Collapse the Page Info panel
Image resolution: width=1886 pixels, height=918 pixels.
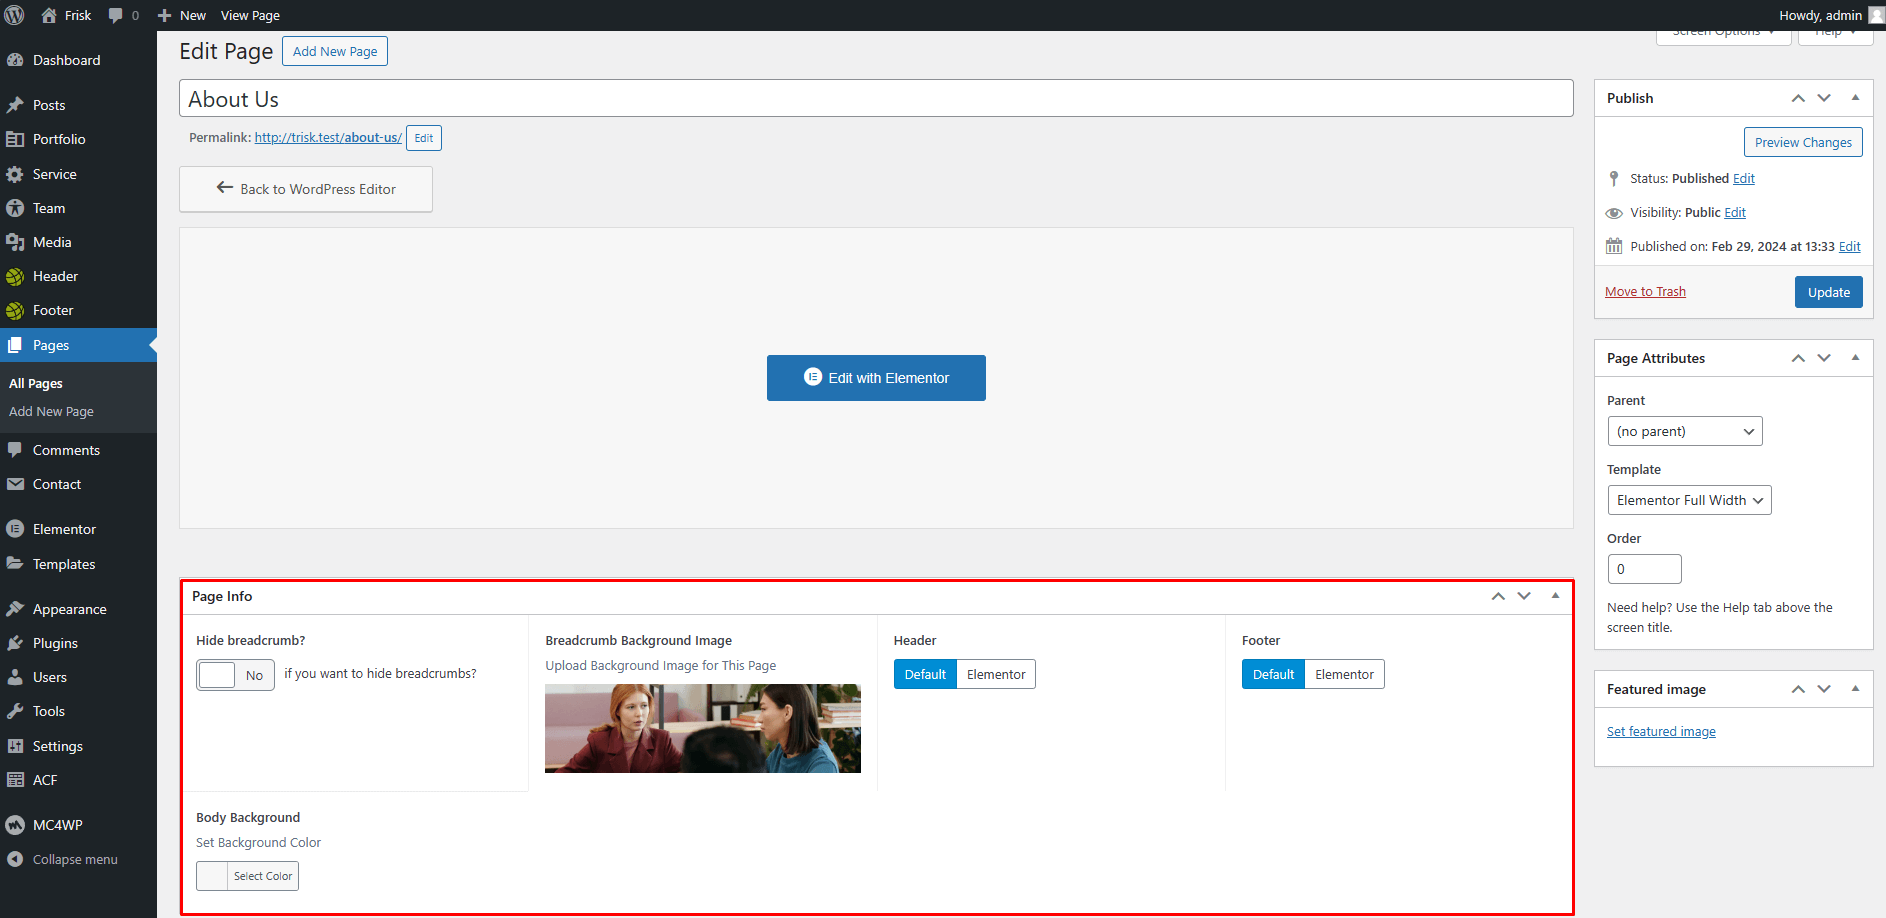coord(1555,596)
